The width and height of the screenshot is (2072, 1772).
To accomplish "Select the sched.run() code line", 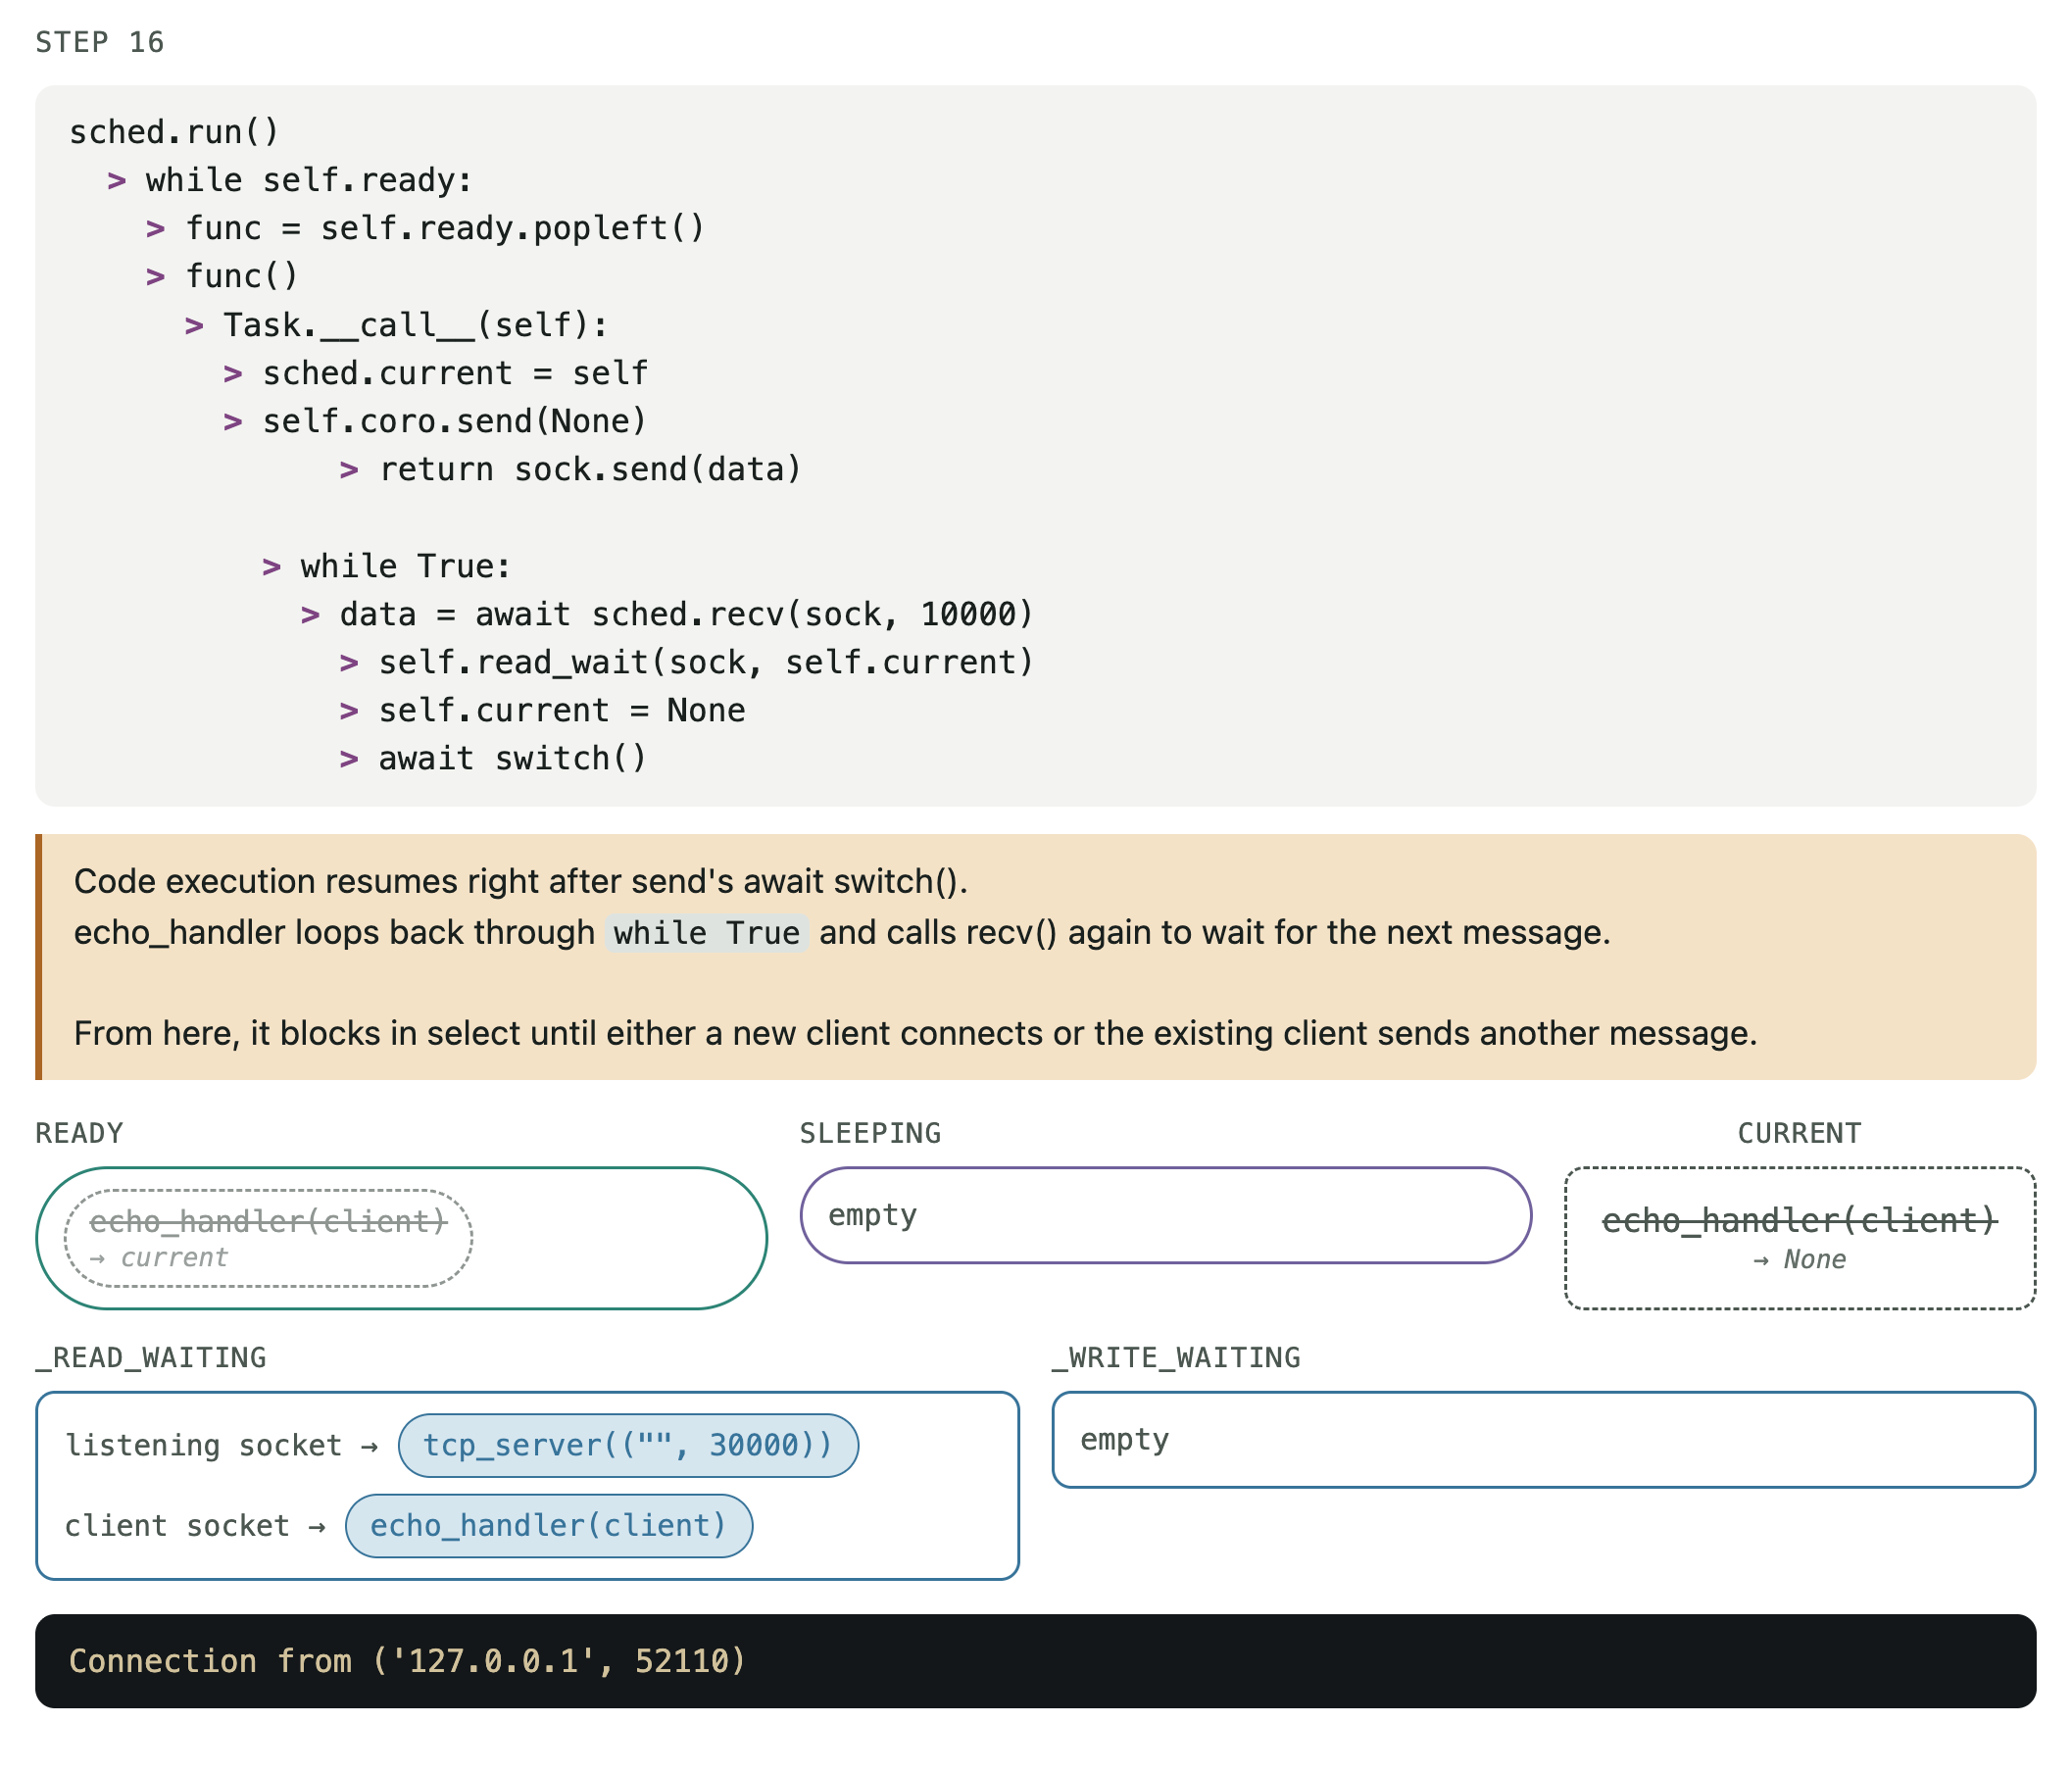I will coord(174,131).
